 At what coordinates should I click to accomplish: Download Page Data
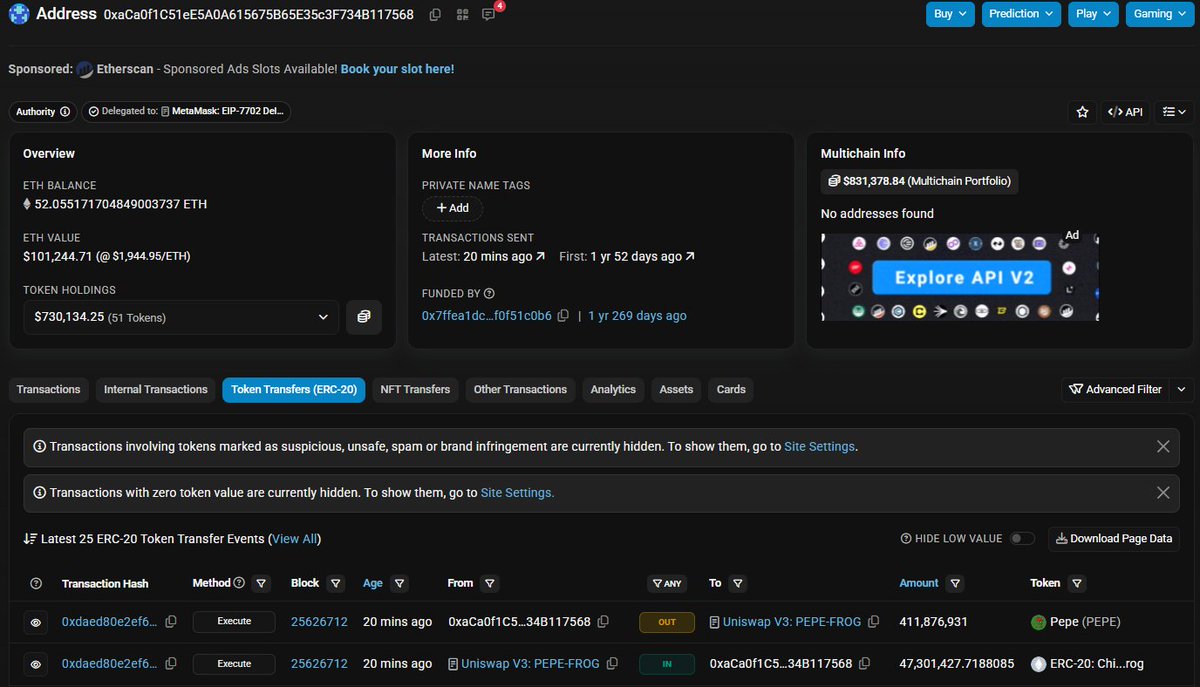[1114, 539]
